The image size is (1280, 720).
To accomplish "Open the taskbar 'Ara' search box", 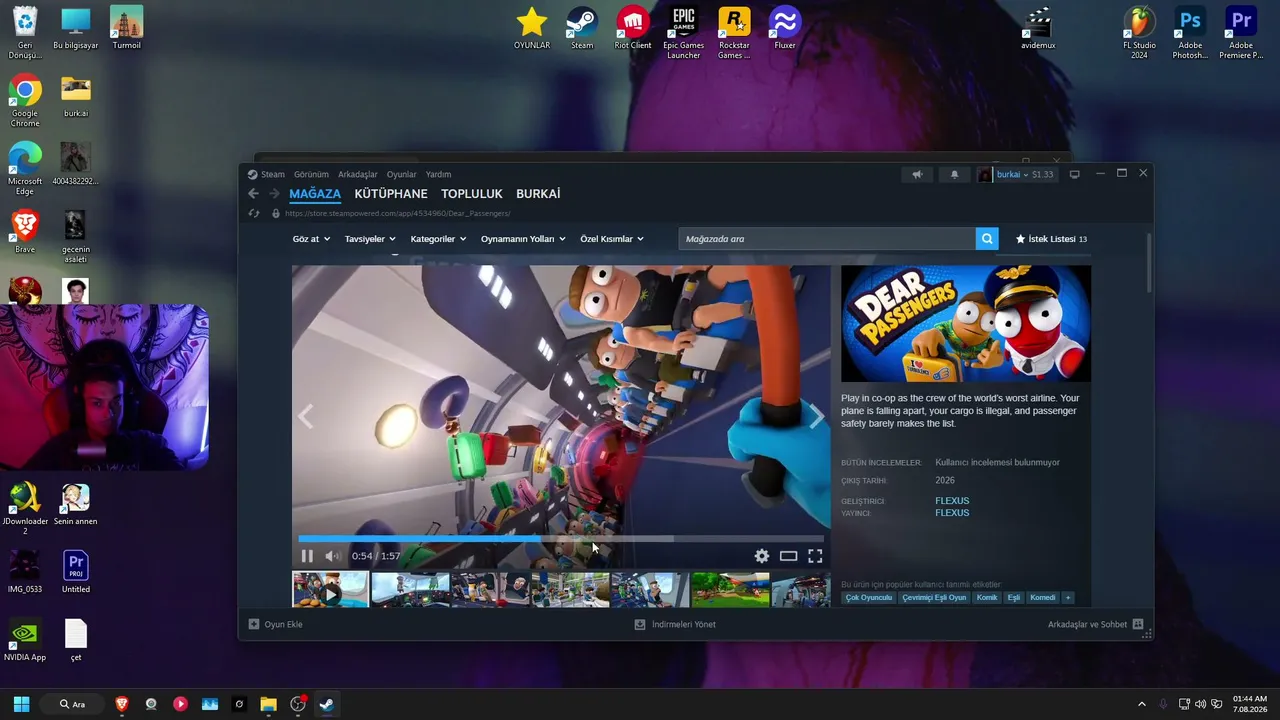I will pyautogui.click(x=72, y=704).
